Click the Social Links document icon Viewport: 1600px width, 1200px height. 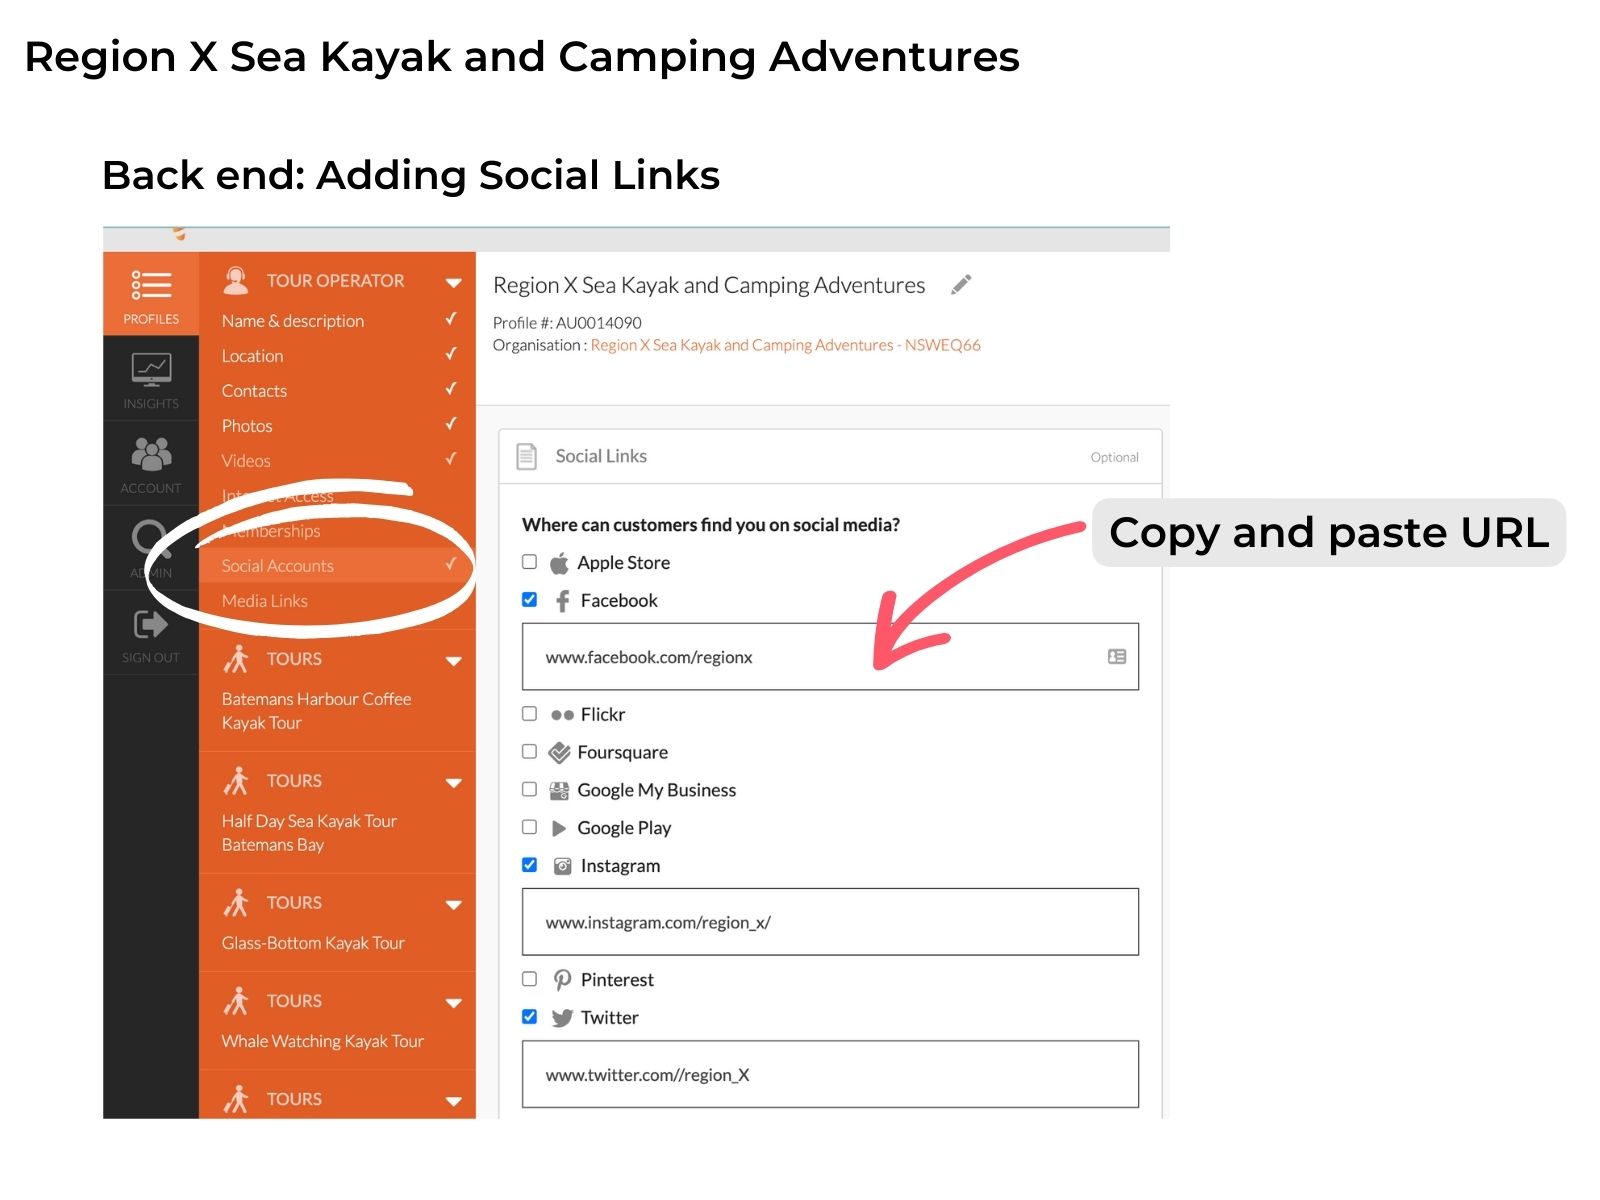tap(527, 456)
